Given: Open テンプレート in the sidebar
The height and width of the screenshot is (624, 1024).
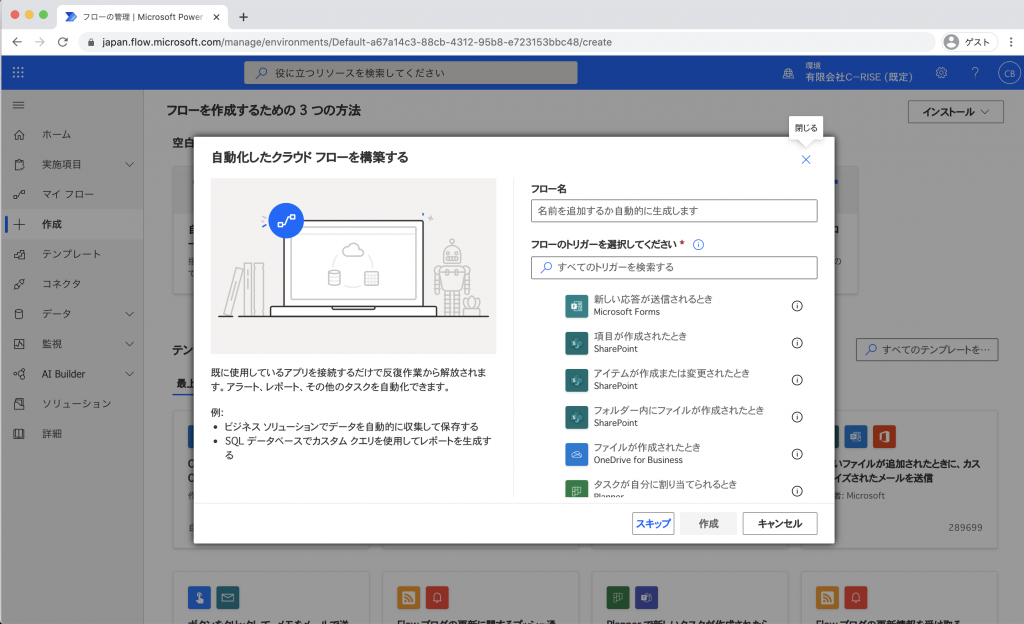Looking at the screenshot, I should click(x=72, y=255).
